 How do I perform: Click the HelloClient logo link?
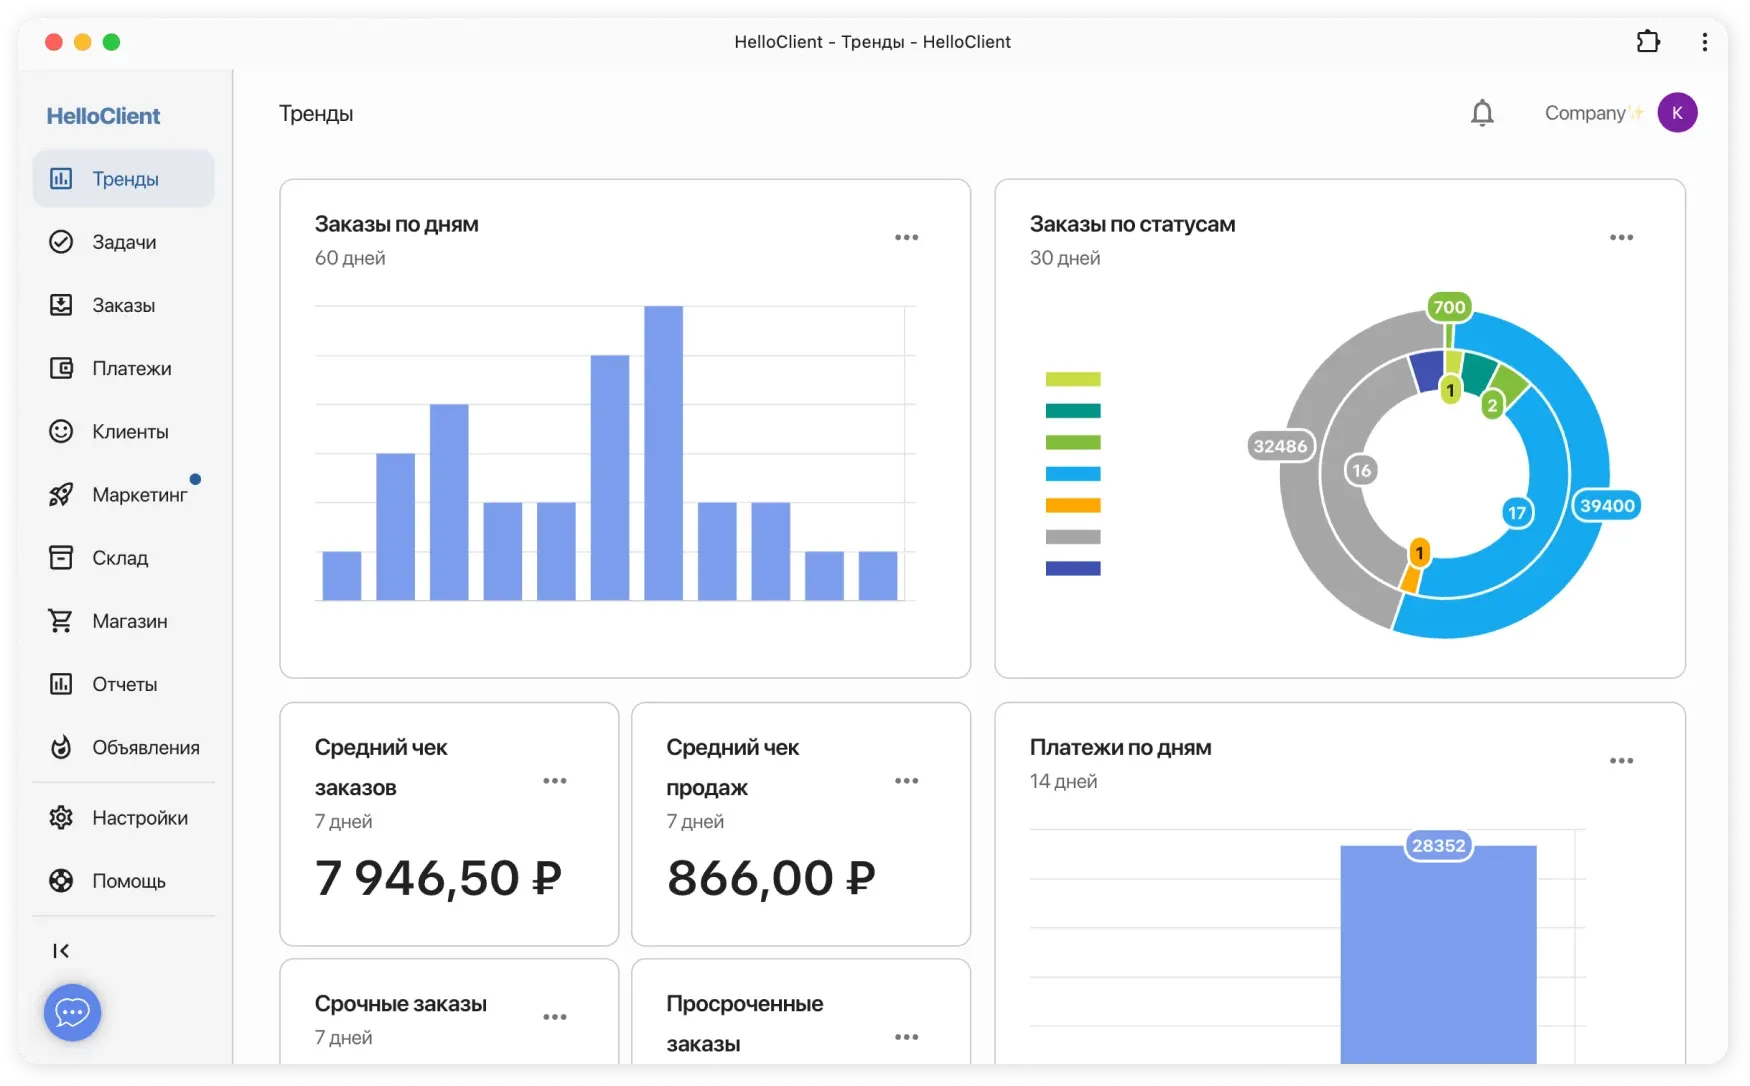[x=103, y=116]
